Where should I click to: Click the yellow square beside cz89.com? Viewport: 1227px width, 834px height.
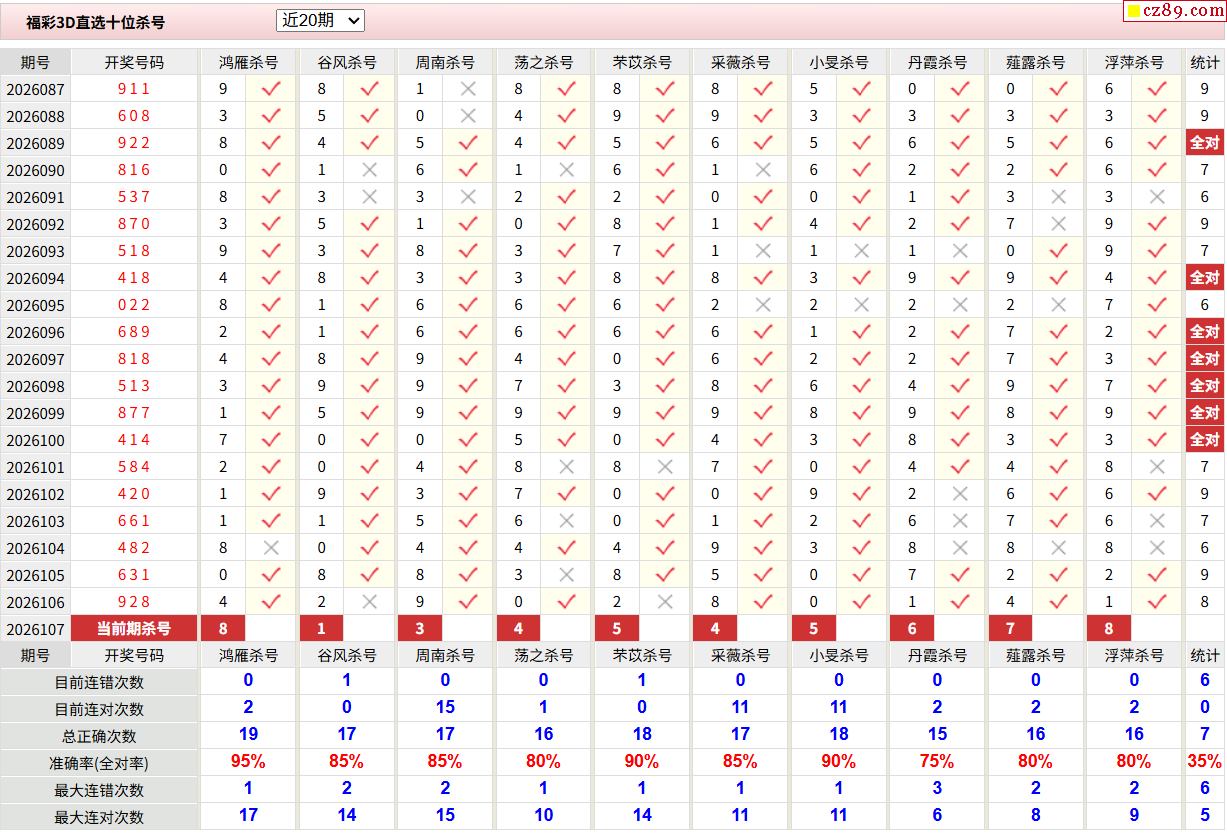point(1133,11)
